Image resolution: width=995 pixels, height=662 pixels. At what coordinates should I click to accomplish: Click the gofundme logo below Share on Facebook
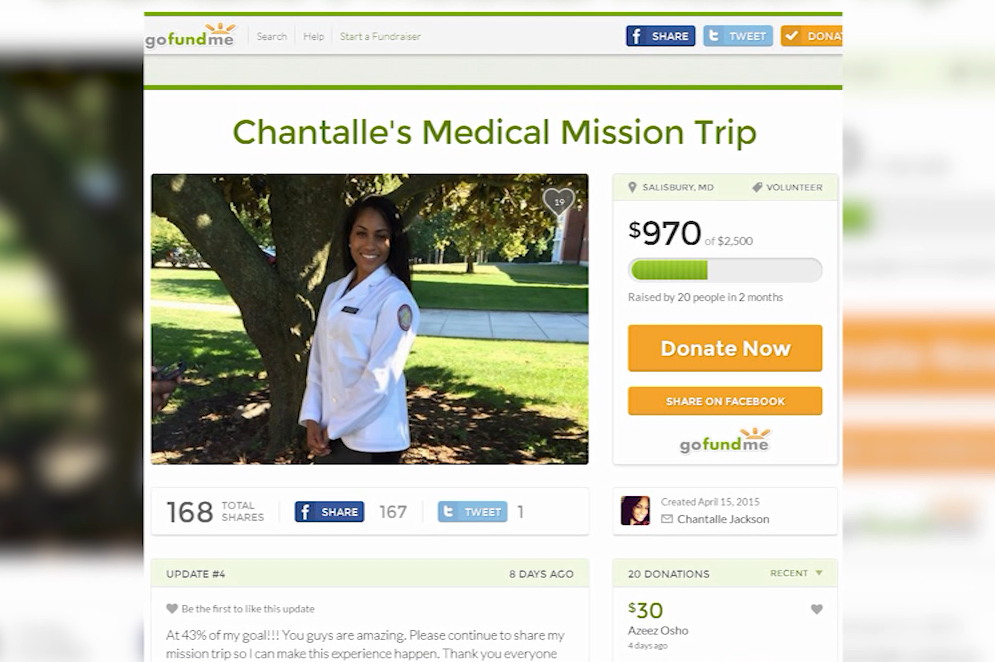[x=725, y=440]
